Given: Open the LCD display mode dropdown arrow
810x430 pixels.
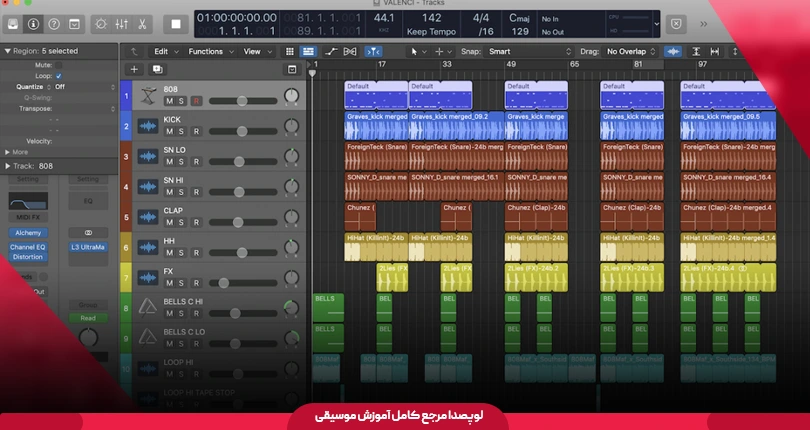Looking at the screenshot, I should pos(657,24).
